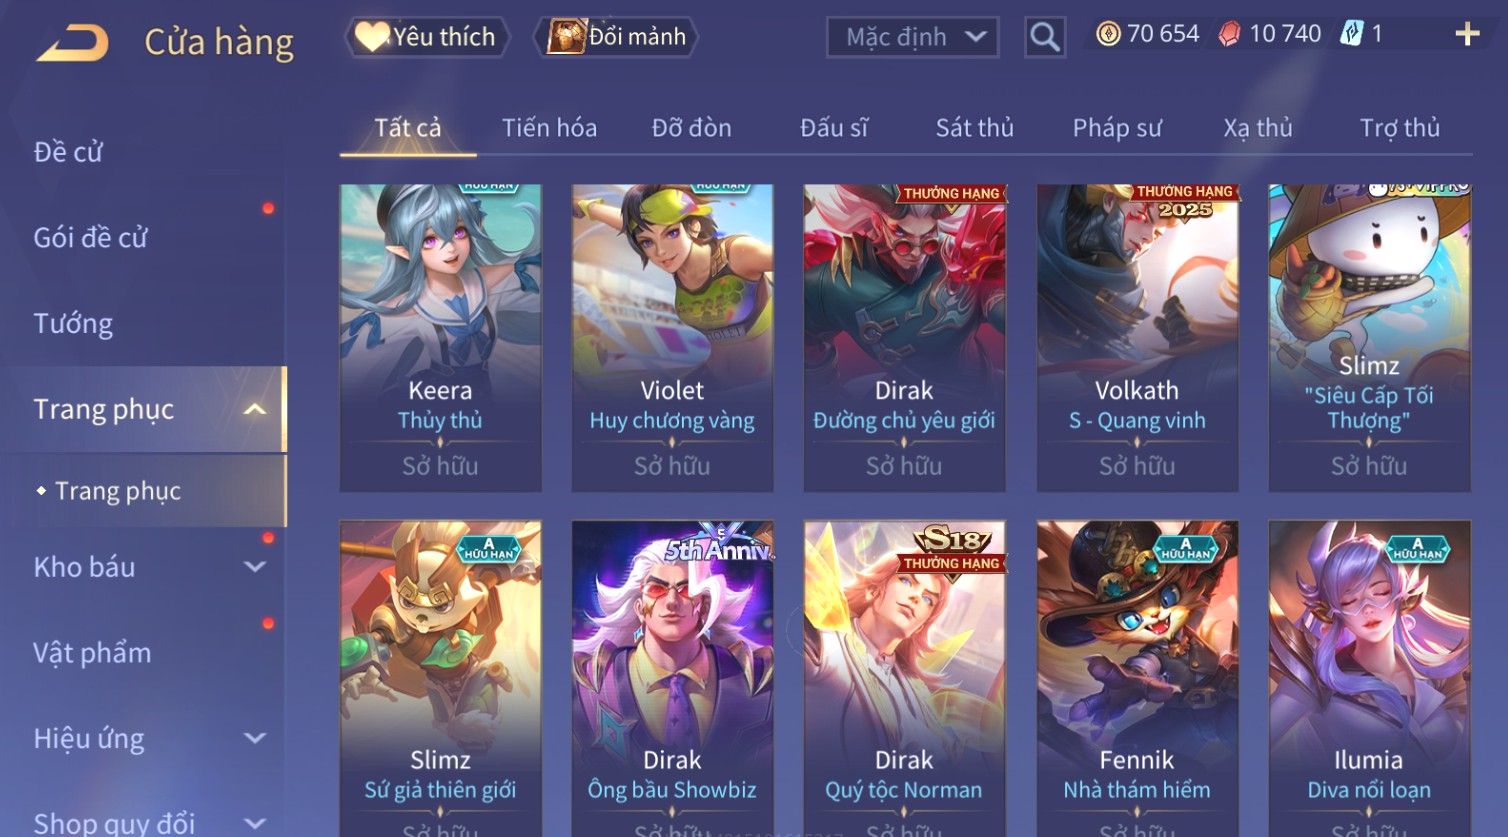Open Keera Thủy thủ skin card
This screenshot has width=1508, height=837.
(x=440, y=337)
